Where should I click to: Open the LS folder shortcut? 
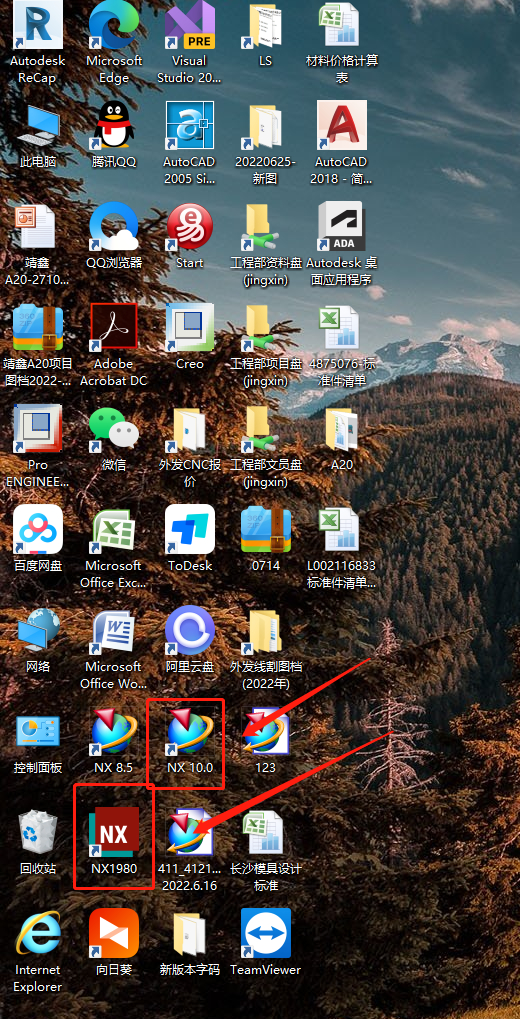pos(265,26)
